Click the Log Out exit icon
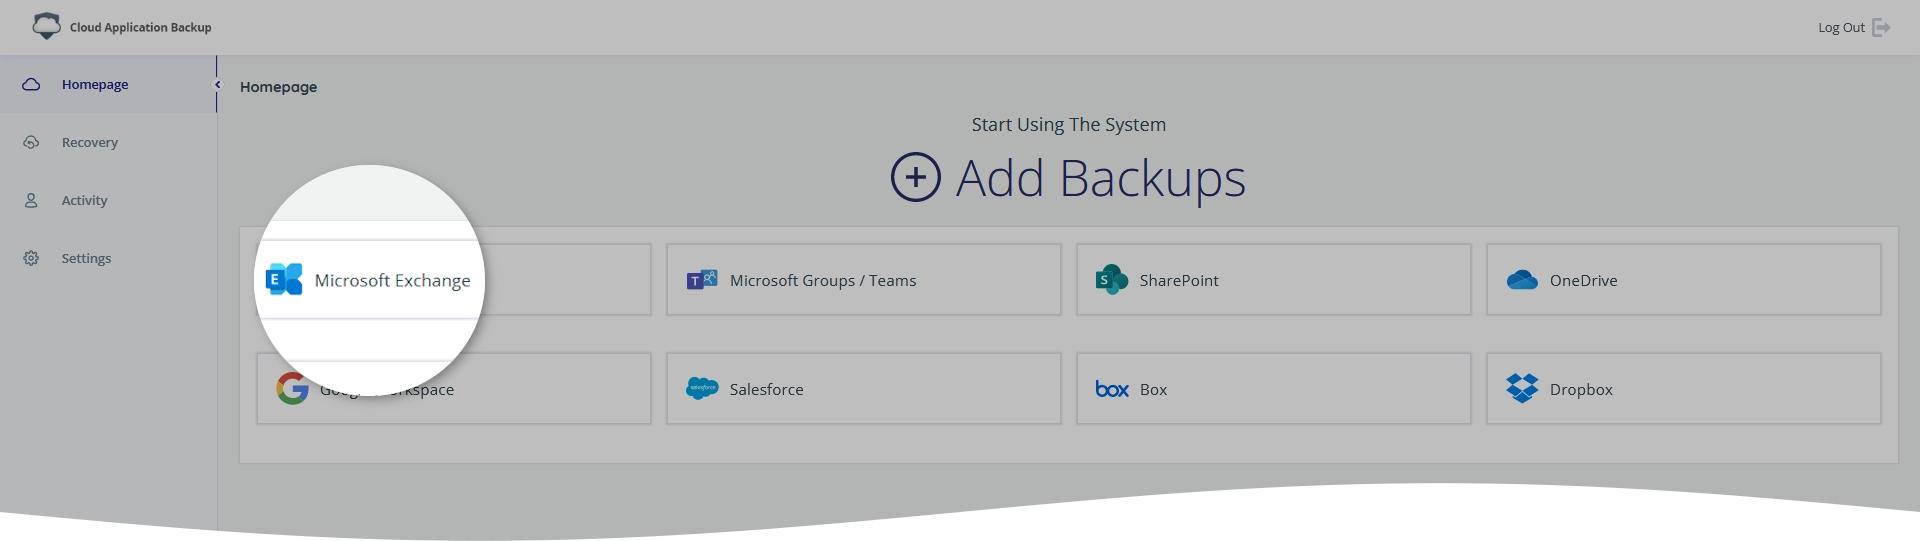 (1881, 27)
